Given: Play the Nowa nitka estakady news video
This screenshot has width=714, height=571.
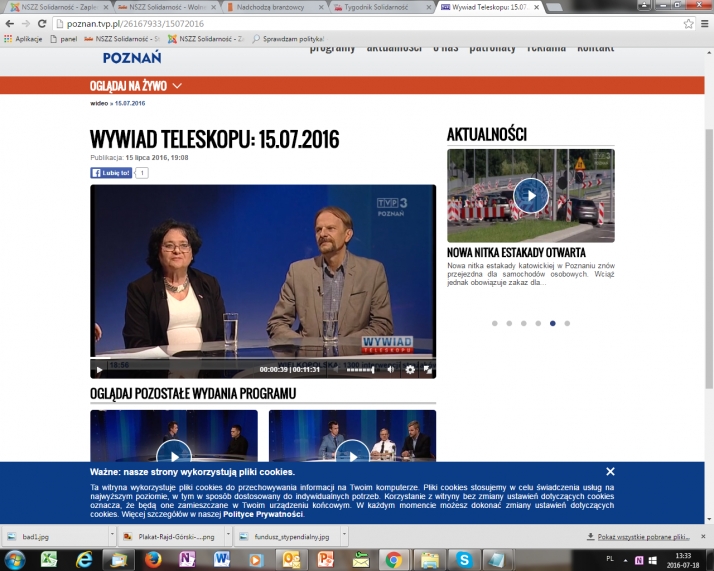Looking at the screenshot, I should 530,195.
